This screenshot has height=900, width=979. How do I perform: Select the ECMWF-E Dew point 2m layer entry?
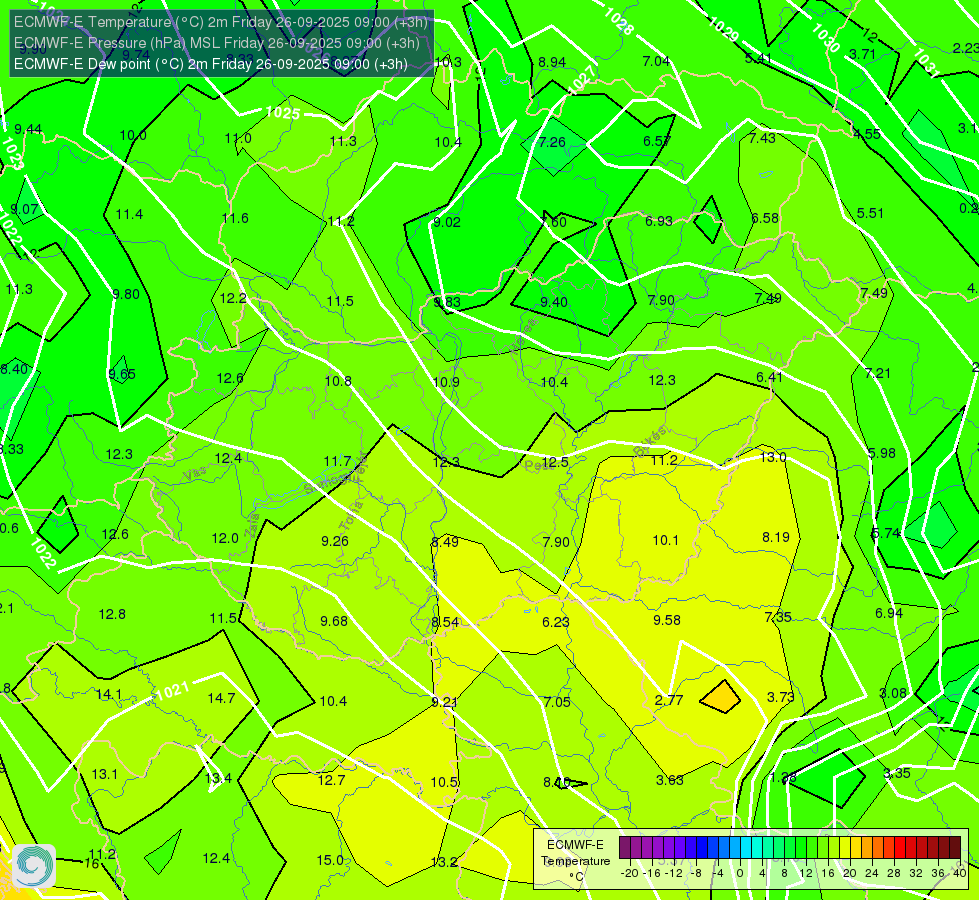pos(210,64)
